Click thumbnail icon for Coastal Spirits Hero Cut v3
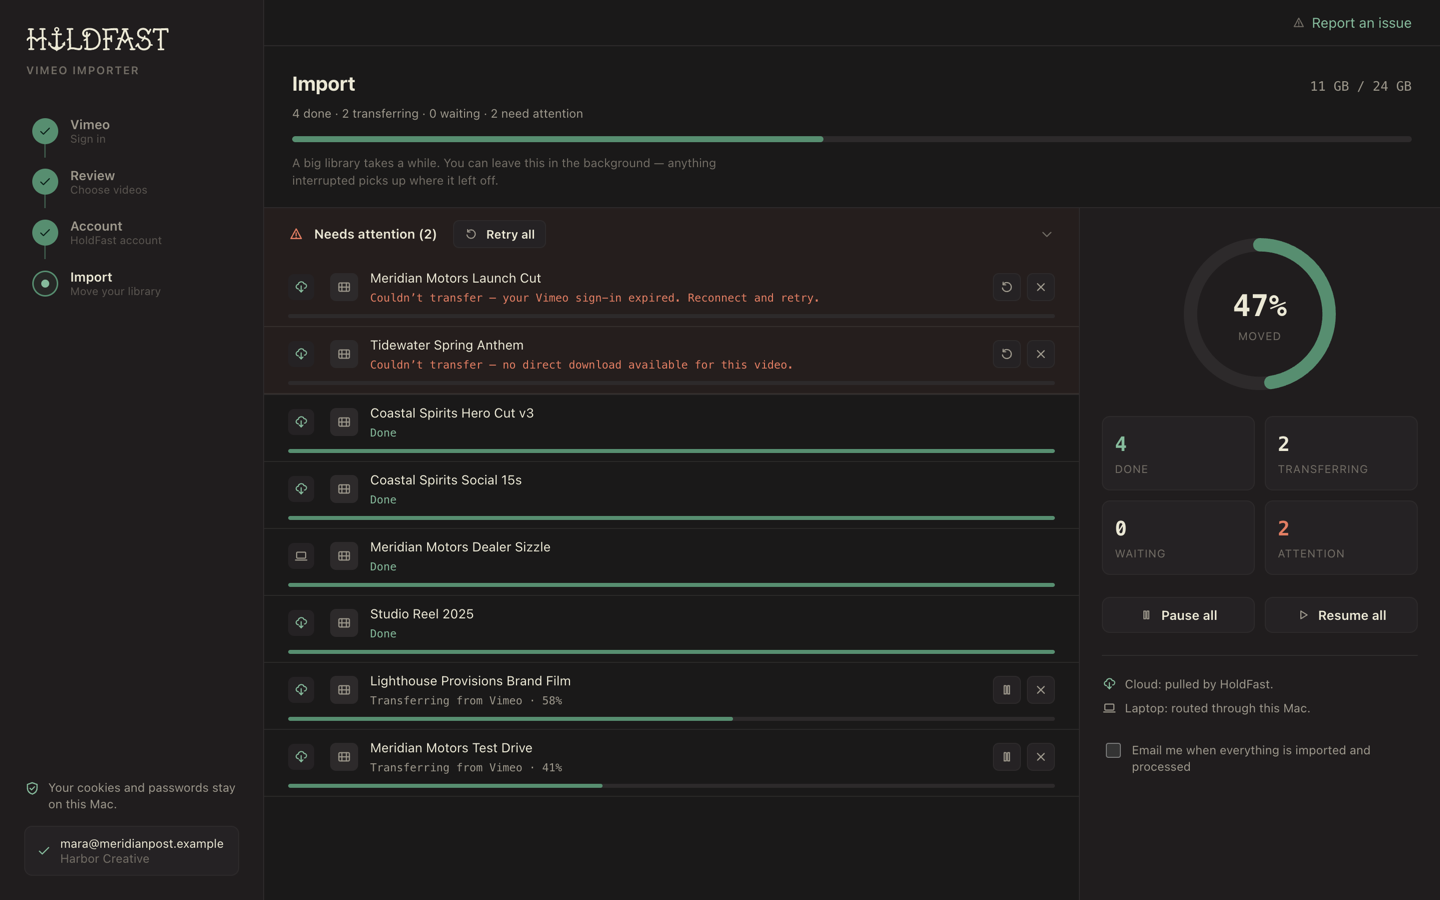Viewport: 1440px width, 900px height. [344, 422]
